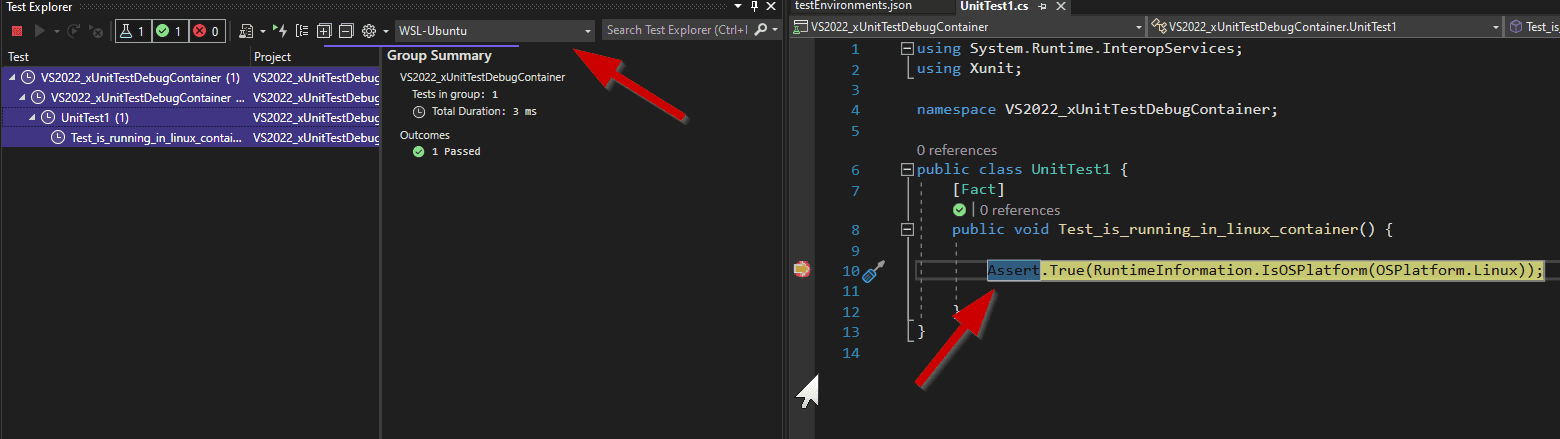Pin the UnitTest1.cs tab

(x=1041, y=6)
